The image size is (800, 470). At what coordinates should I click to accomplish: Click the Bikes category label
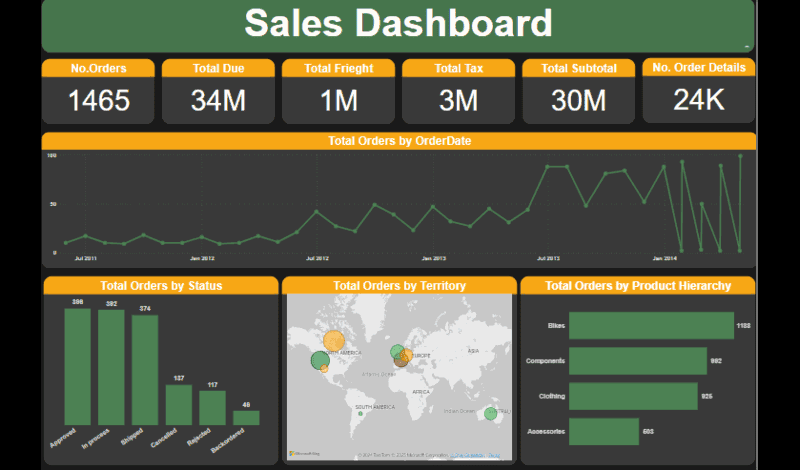tap(556, 326)
